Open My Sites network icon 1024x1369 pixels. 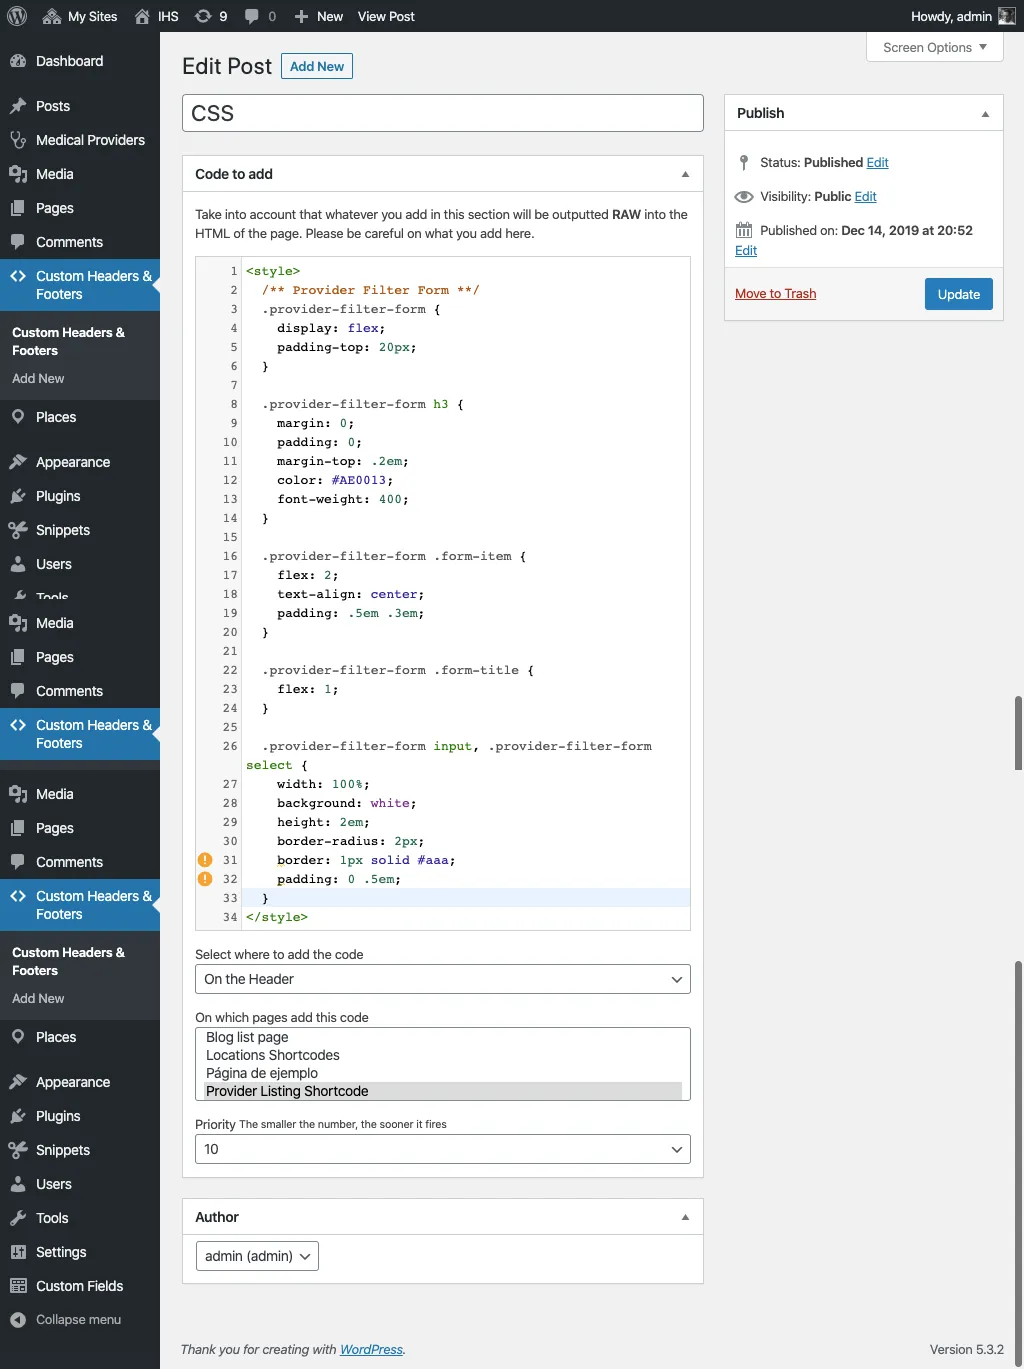coord(52,16)
